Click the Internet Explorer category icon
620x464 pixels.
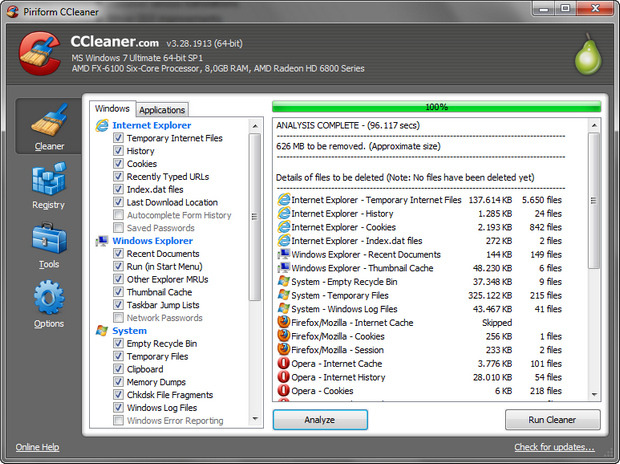coord(102,125)
